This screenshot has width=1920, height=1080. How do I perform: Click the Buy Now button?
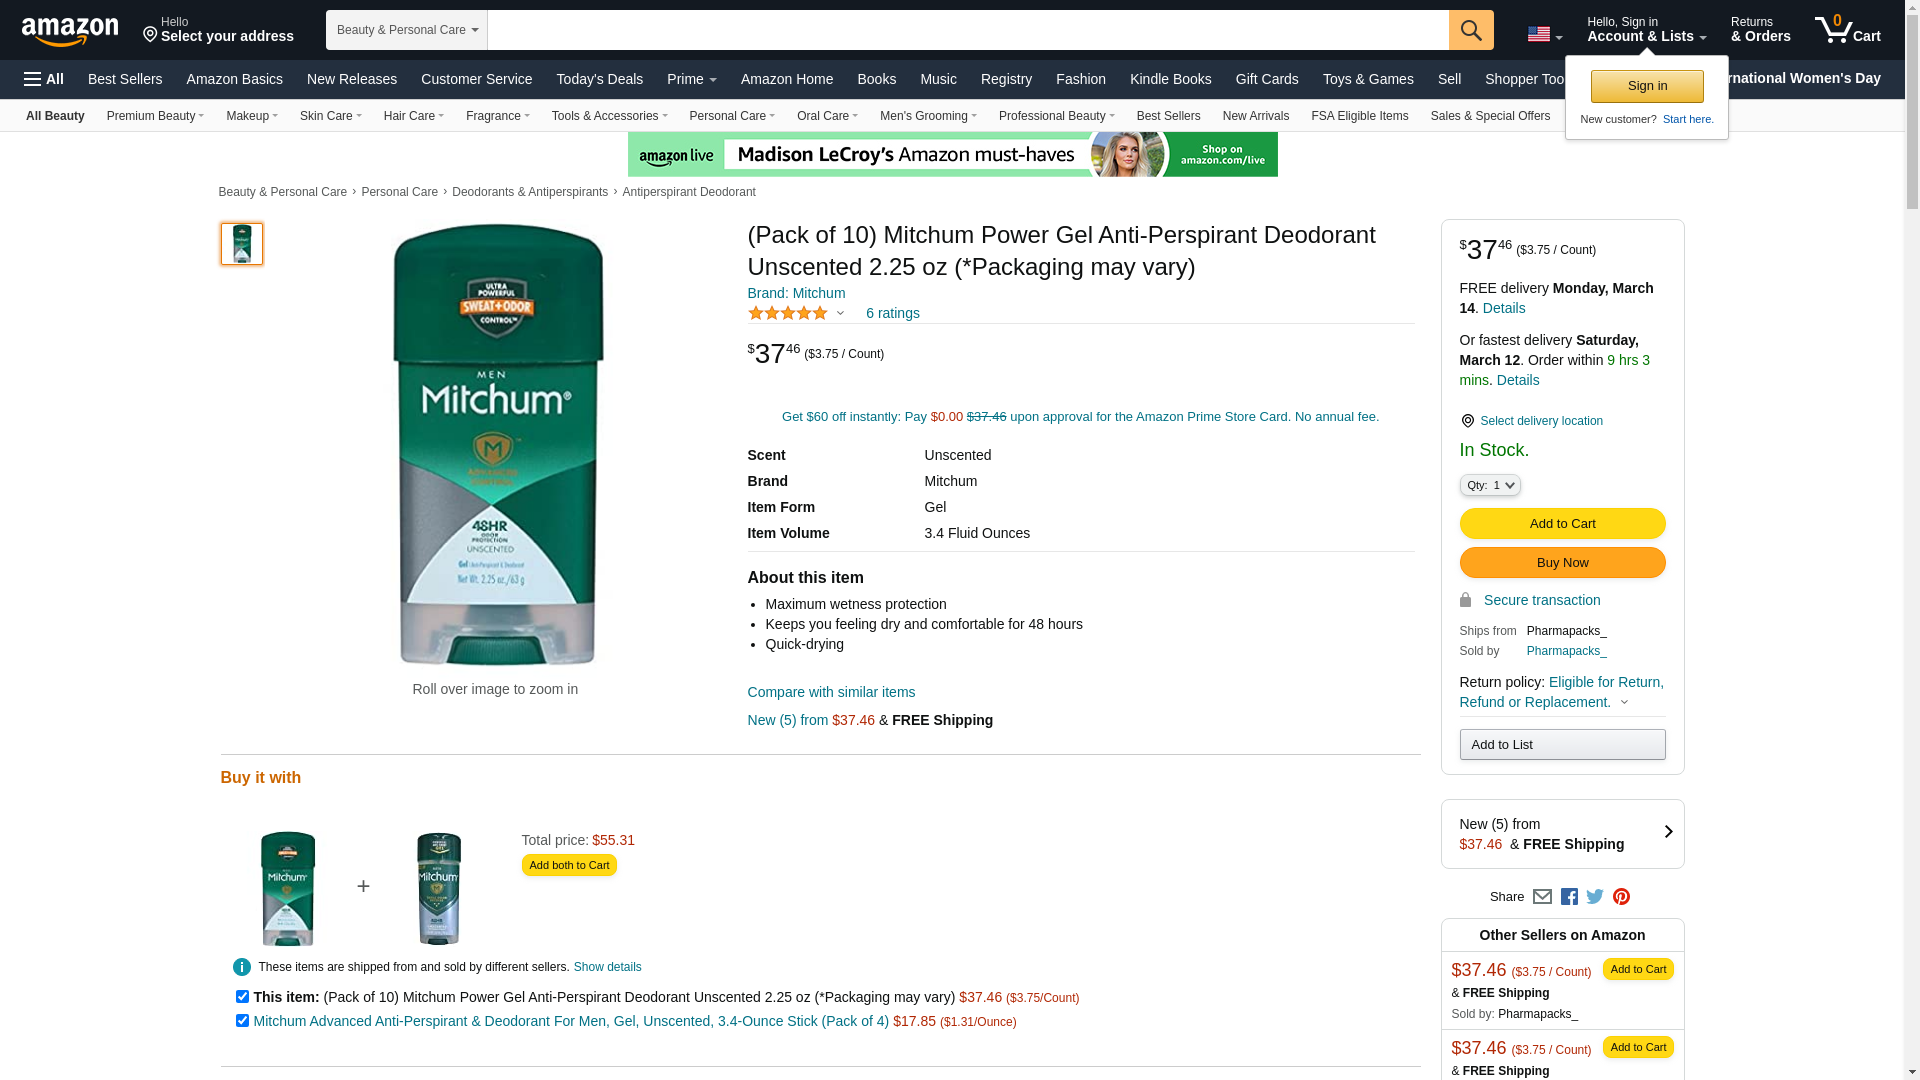(1562, 563)
